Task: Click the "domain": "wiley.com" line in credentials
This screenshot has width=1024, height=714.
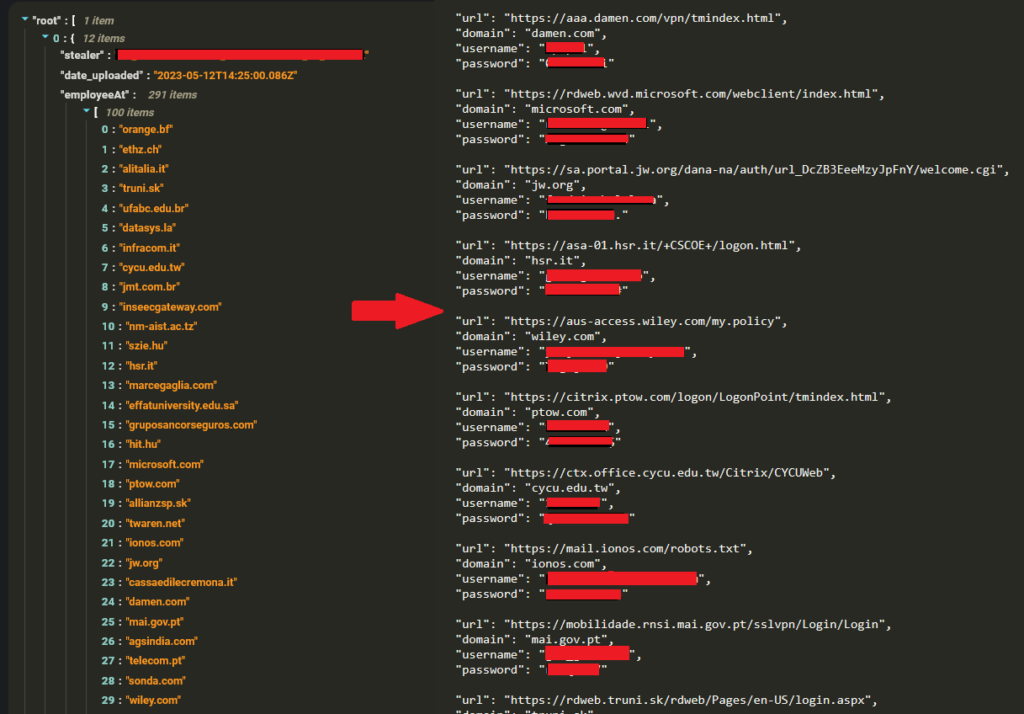Action: (531, 336)
